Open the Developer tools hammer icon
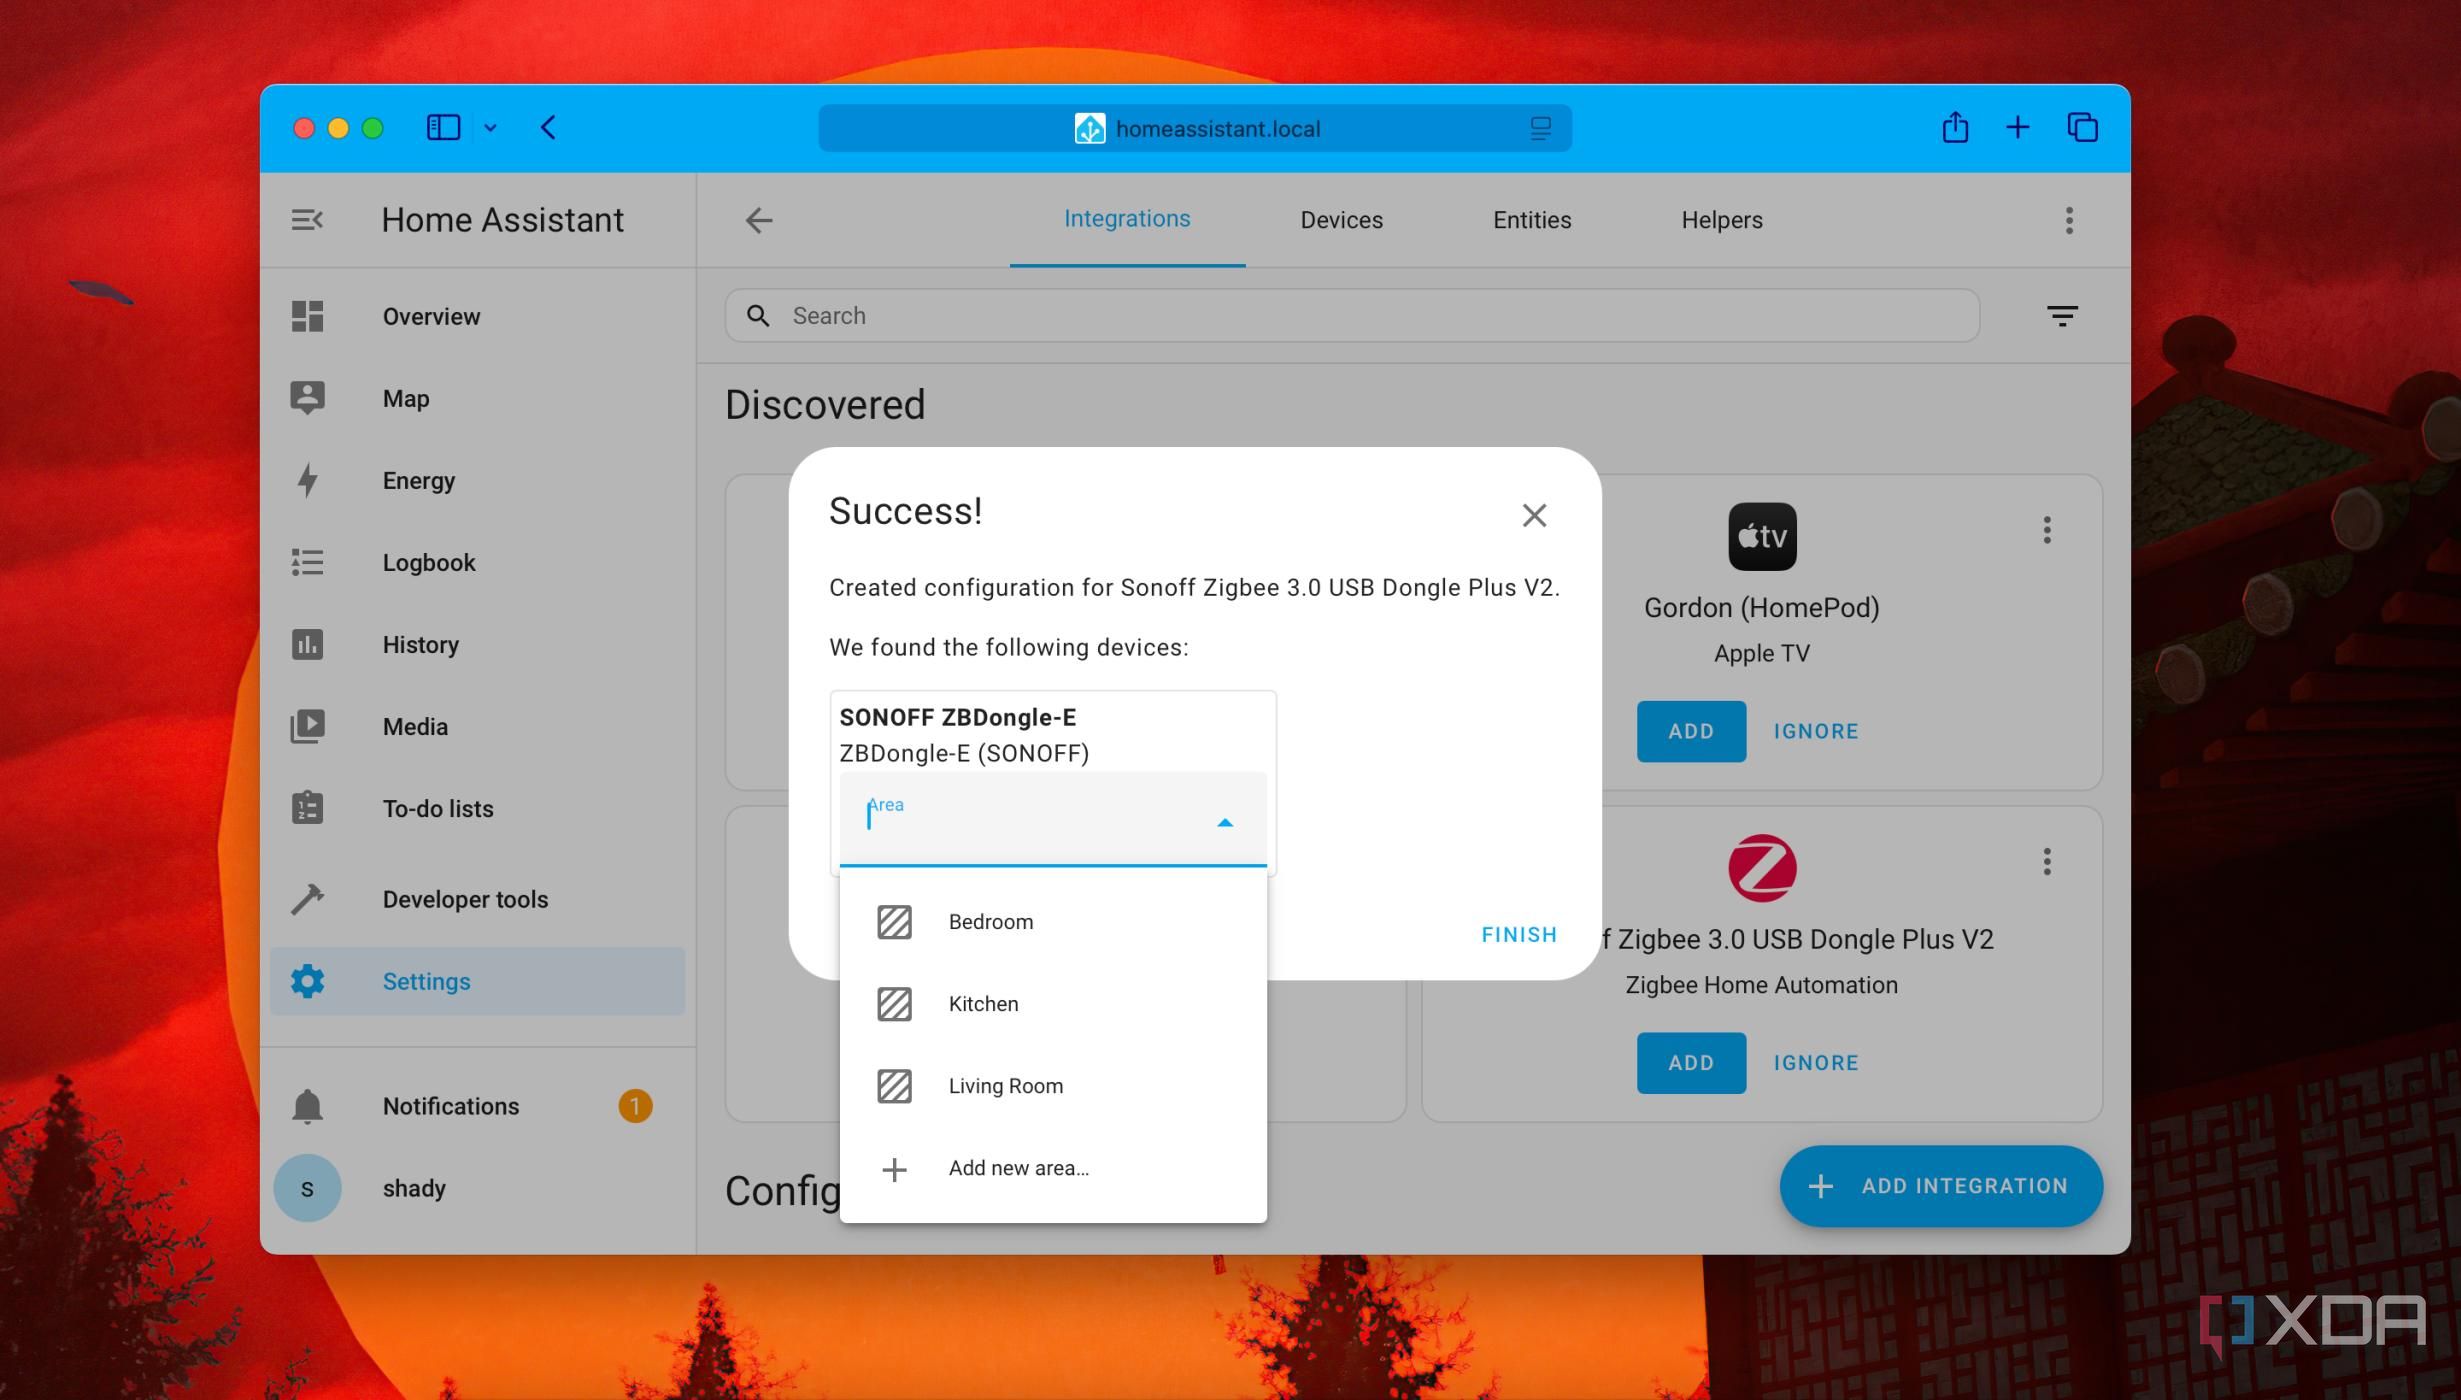2461x1400 pixels. [307, 899]
